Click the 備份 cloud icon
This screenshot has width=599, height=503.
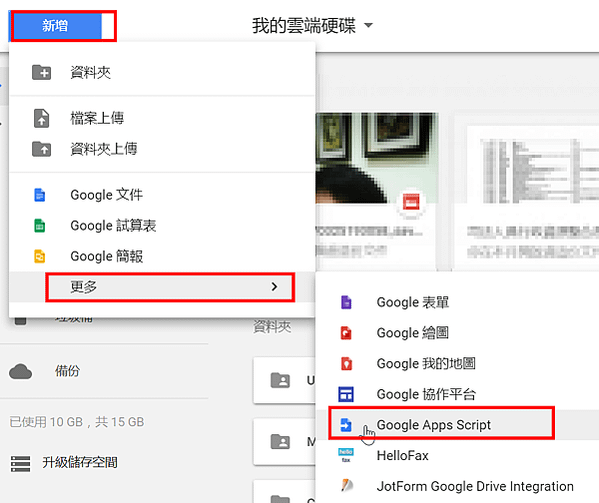pos(21,371)
